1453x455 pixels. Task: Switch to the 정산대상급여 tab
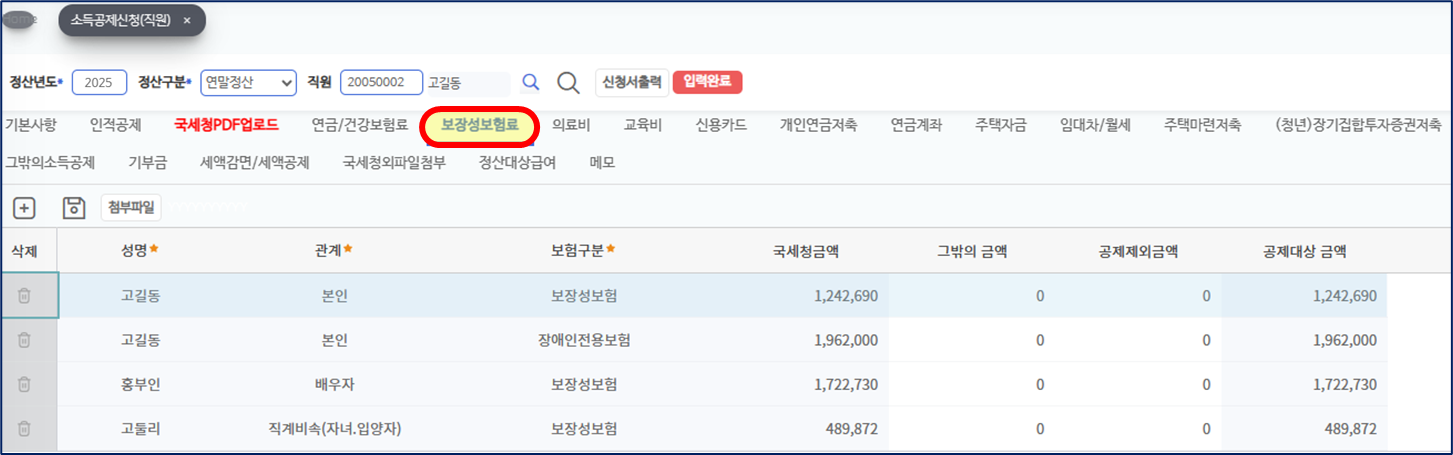click(518, 162)
